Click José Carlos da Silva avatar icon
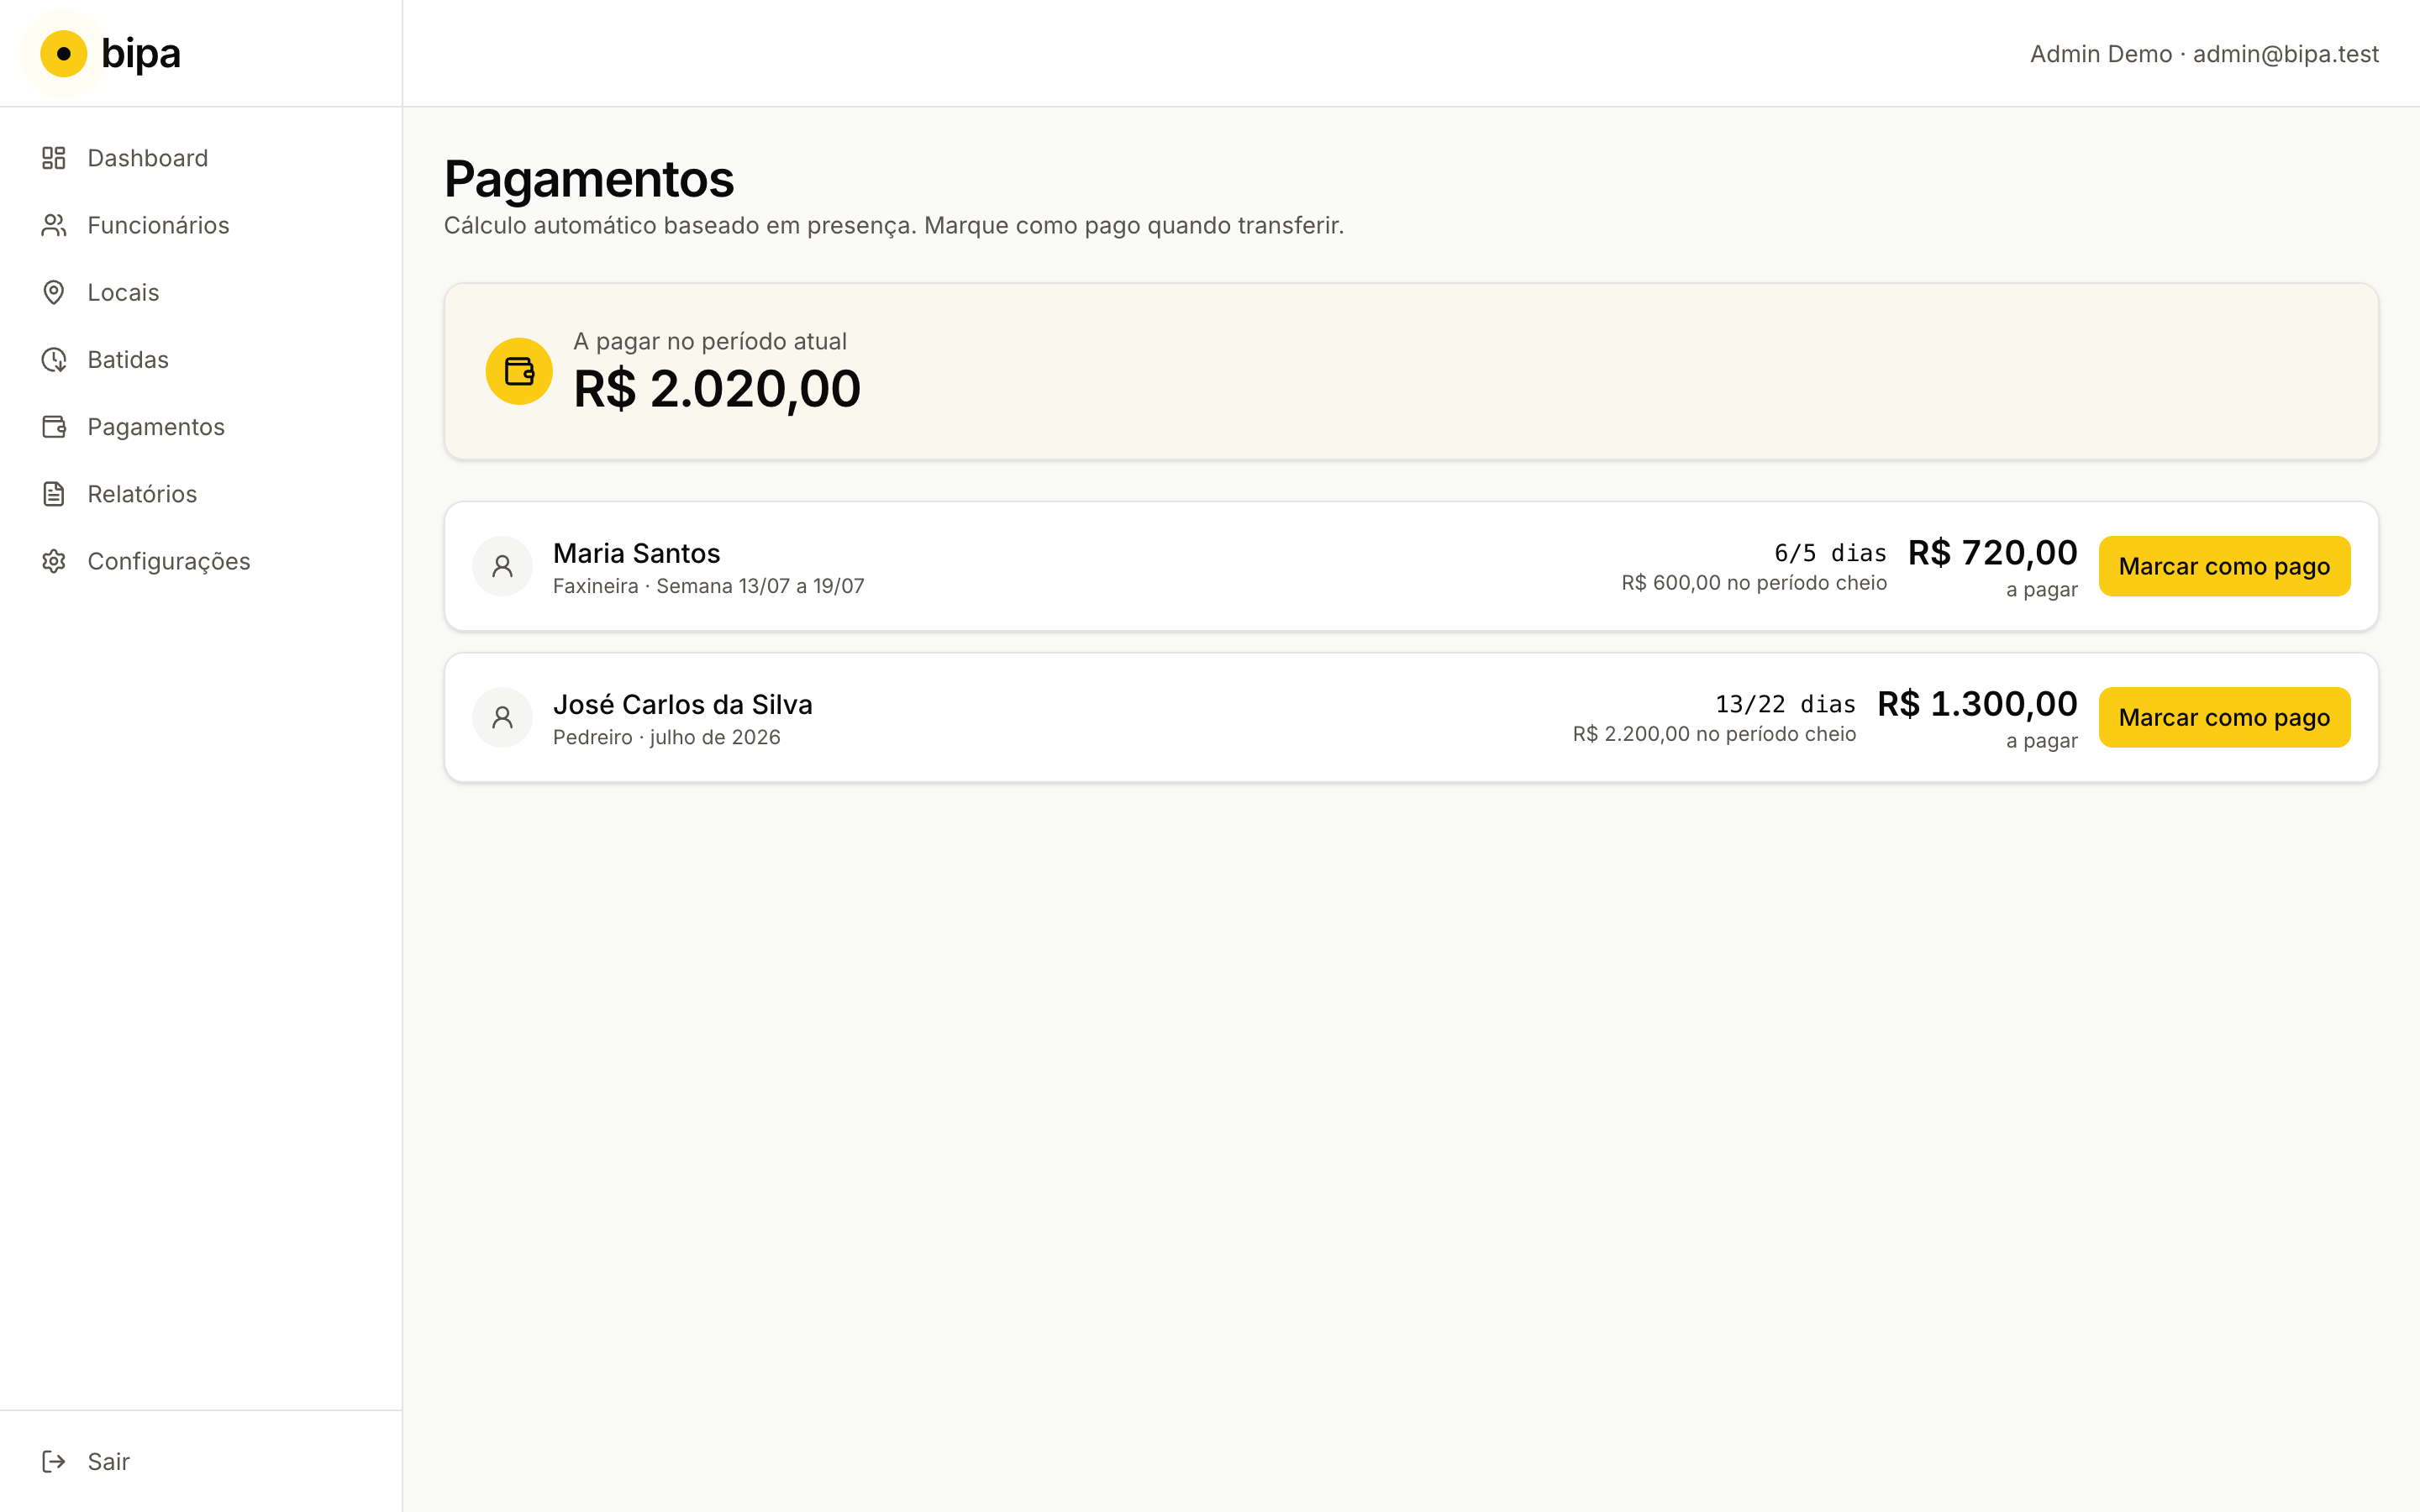2420x1512 pixels. pyautogui.click(x=502, y=717)
